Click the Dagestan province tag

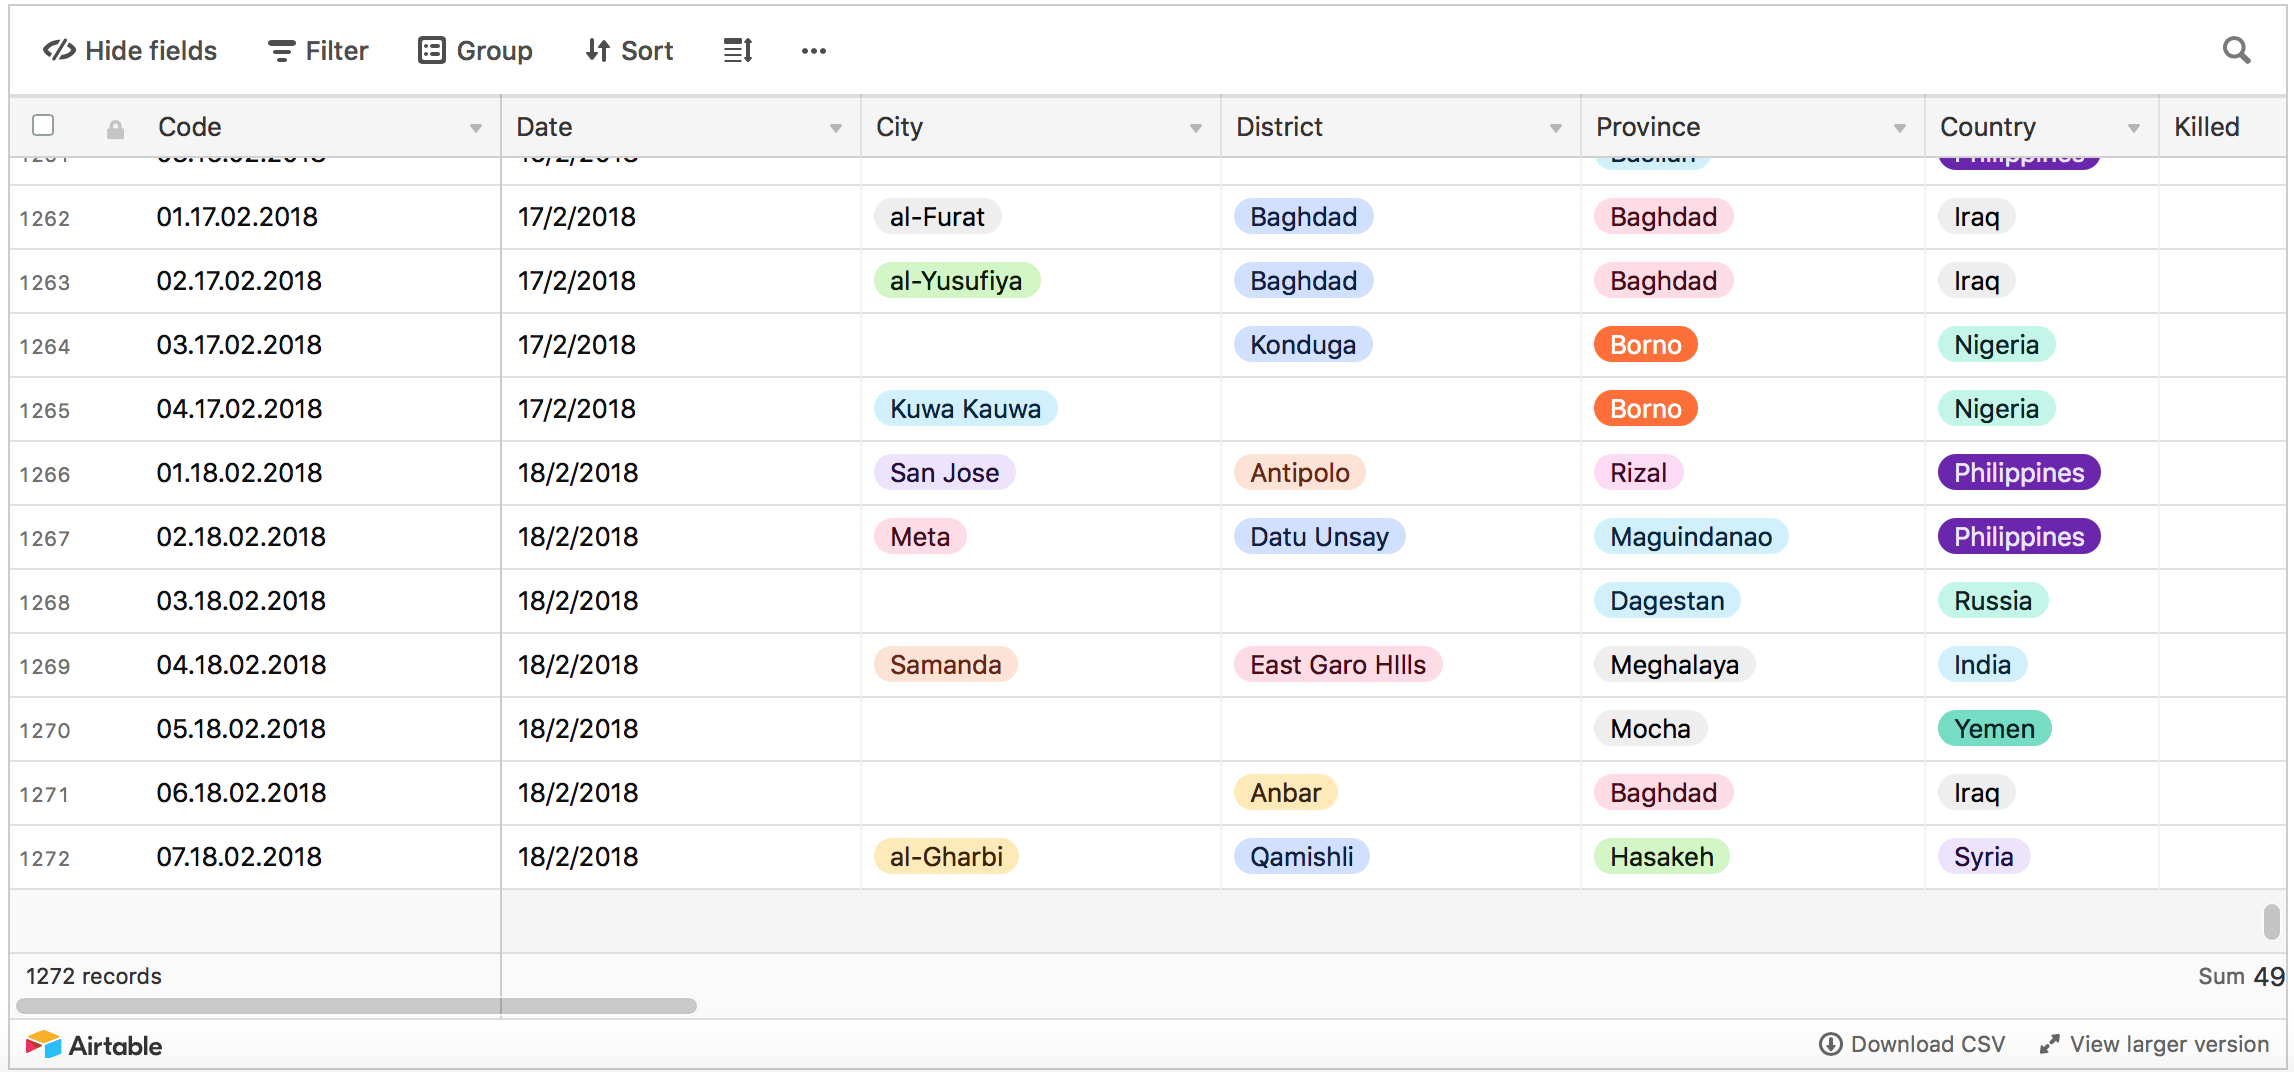(1667, 601)
